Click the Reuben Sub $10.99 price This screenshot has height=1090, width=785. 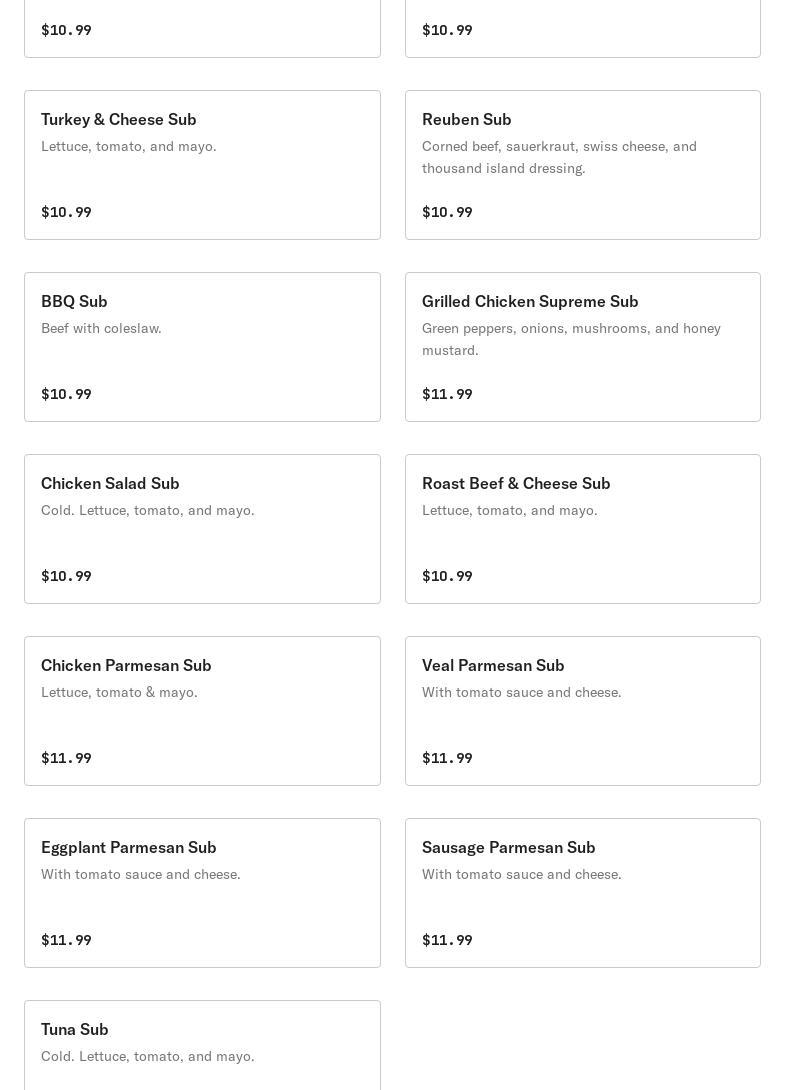(447, 212)
